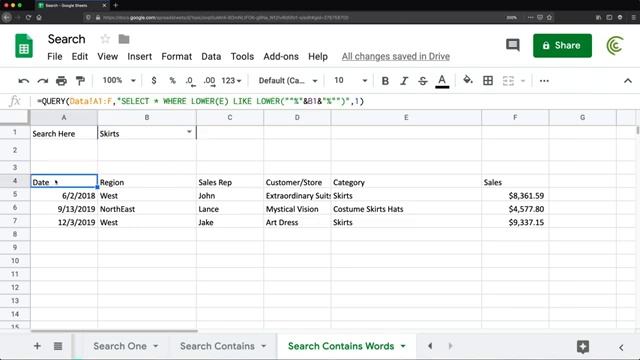Click the Print icon
The height and width of the screenshot is (360, 640).
click(x=61, y=81)
